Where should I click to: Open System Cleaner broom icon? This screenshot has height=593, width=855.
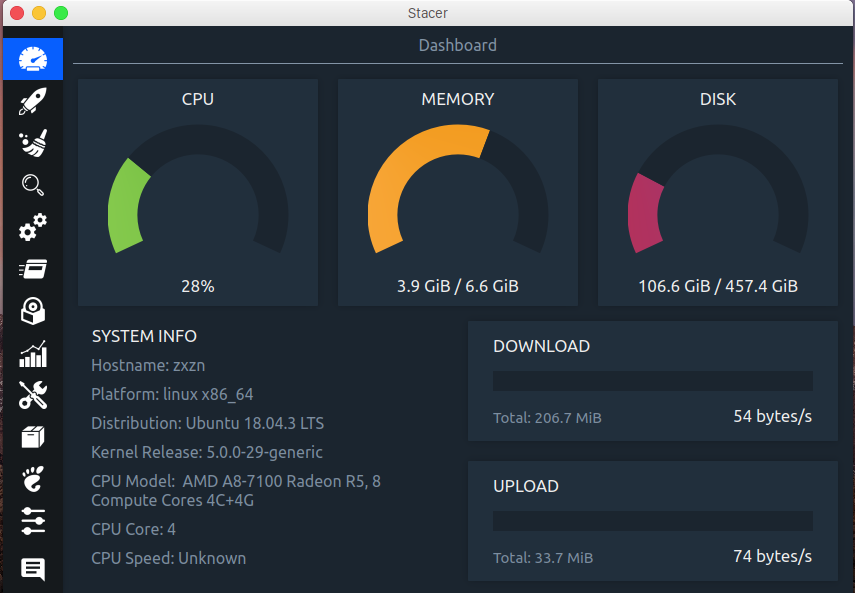pyautogui.click(x=33, y=143)
